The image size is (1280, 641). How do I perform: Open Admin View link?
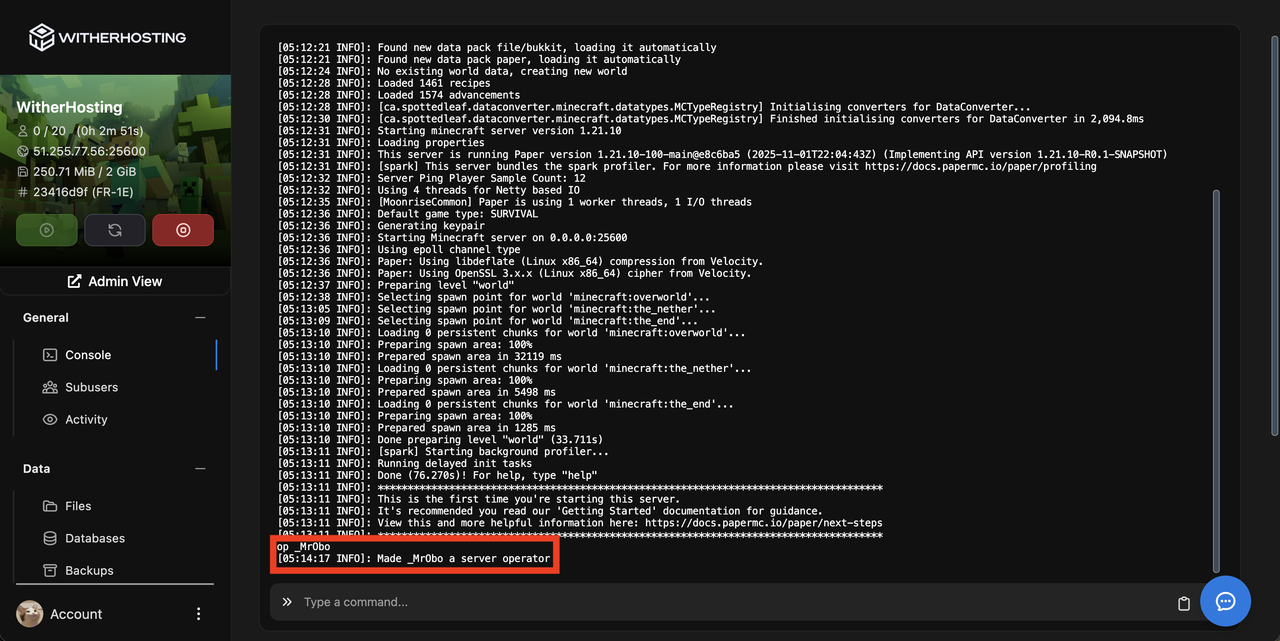click(115, 281)
